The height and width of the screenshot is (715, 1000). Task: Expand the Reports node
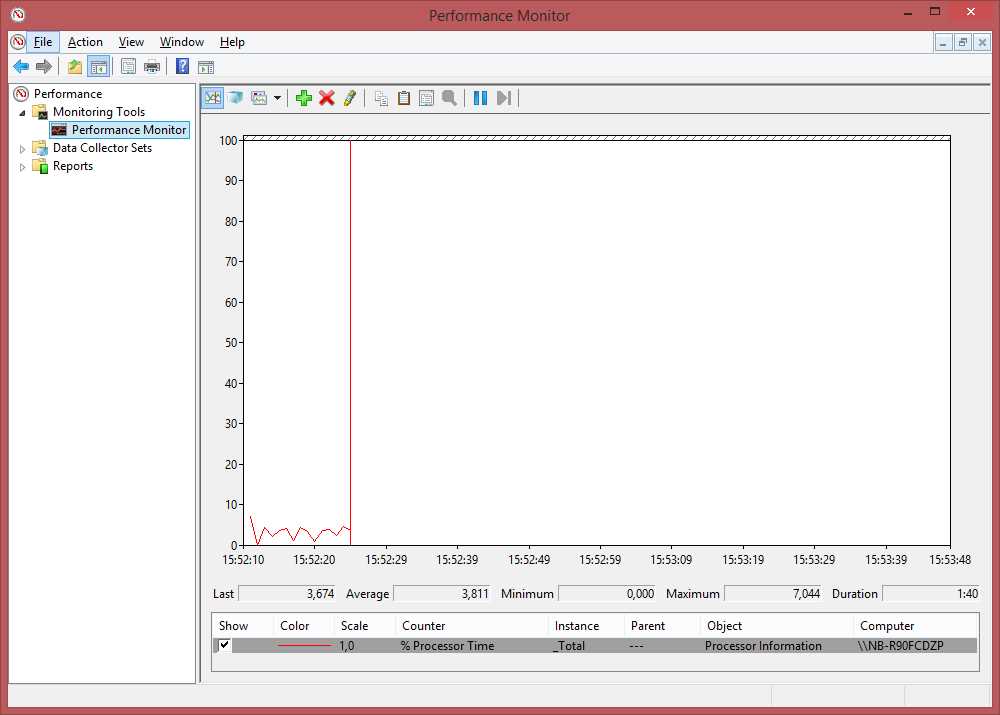[x=22, y=166]
